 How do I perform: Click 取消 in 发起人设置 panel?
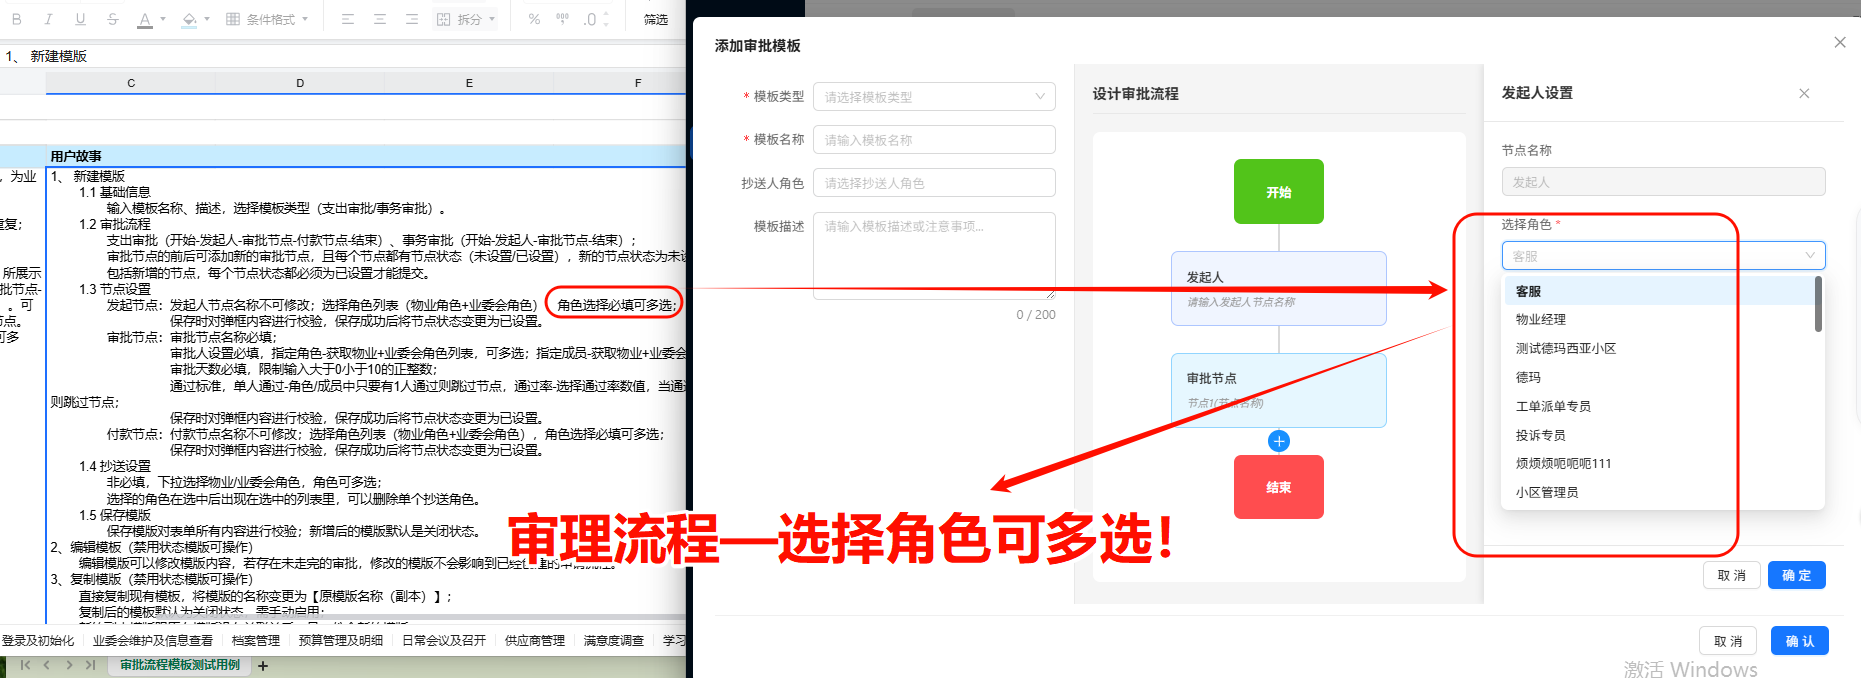(1731, 575)
